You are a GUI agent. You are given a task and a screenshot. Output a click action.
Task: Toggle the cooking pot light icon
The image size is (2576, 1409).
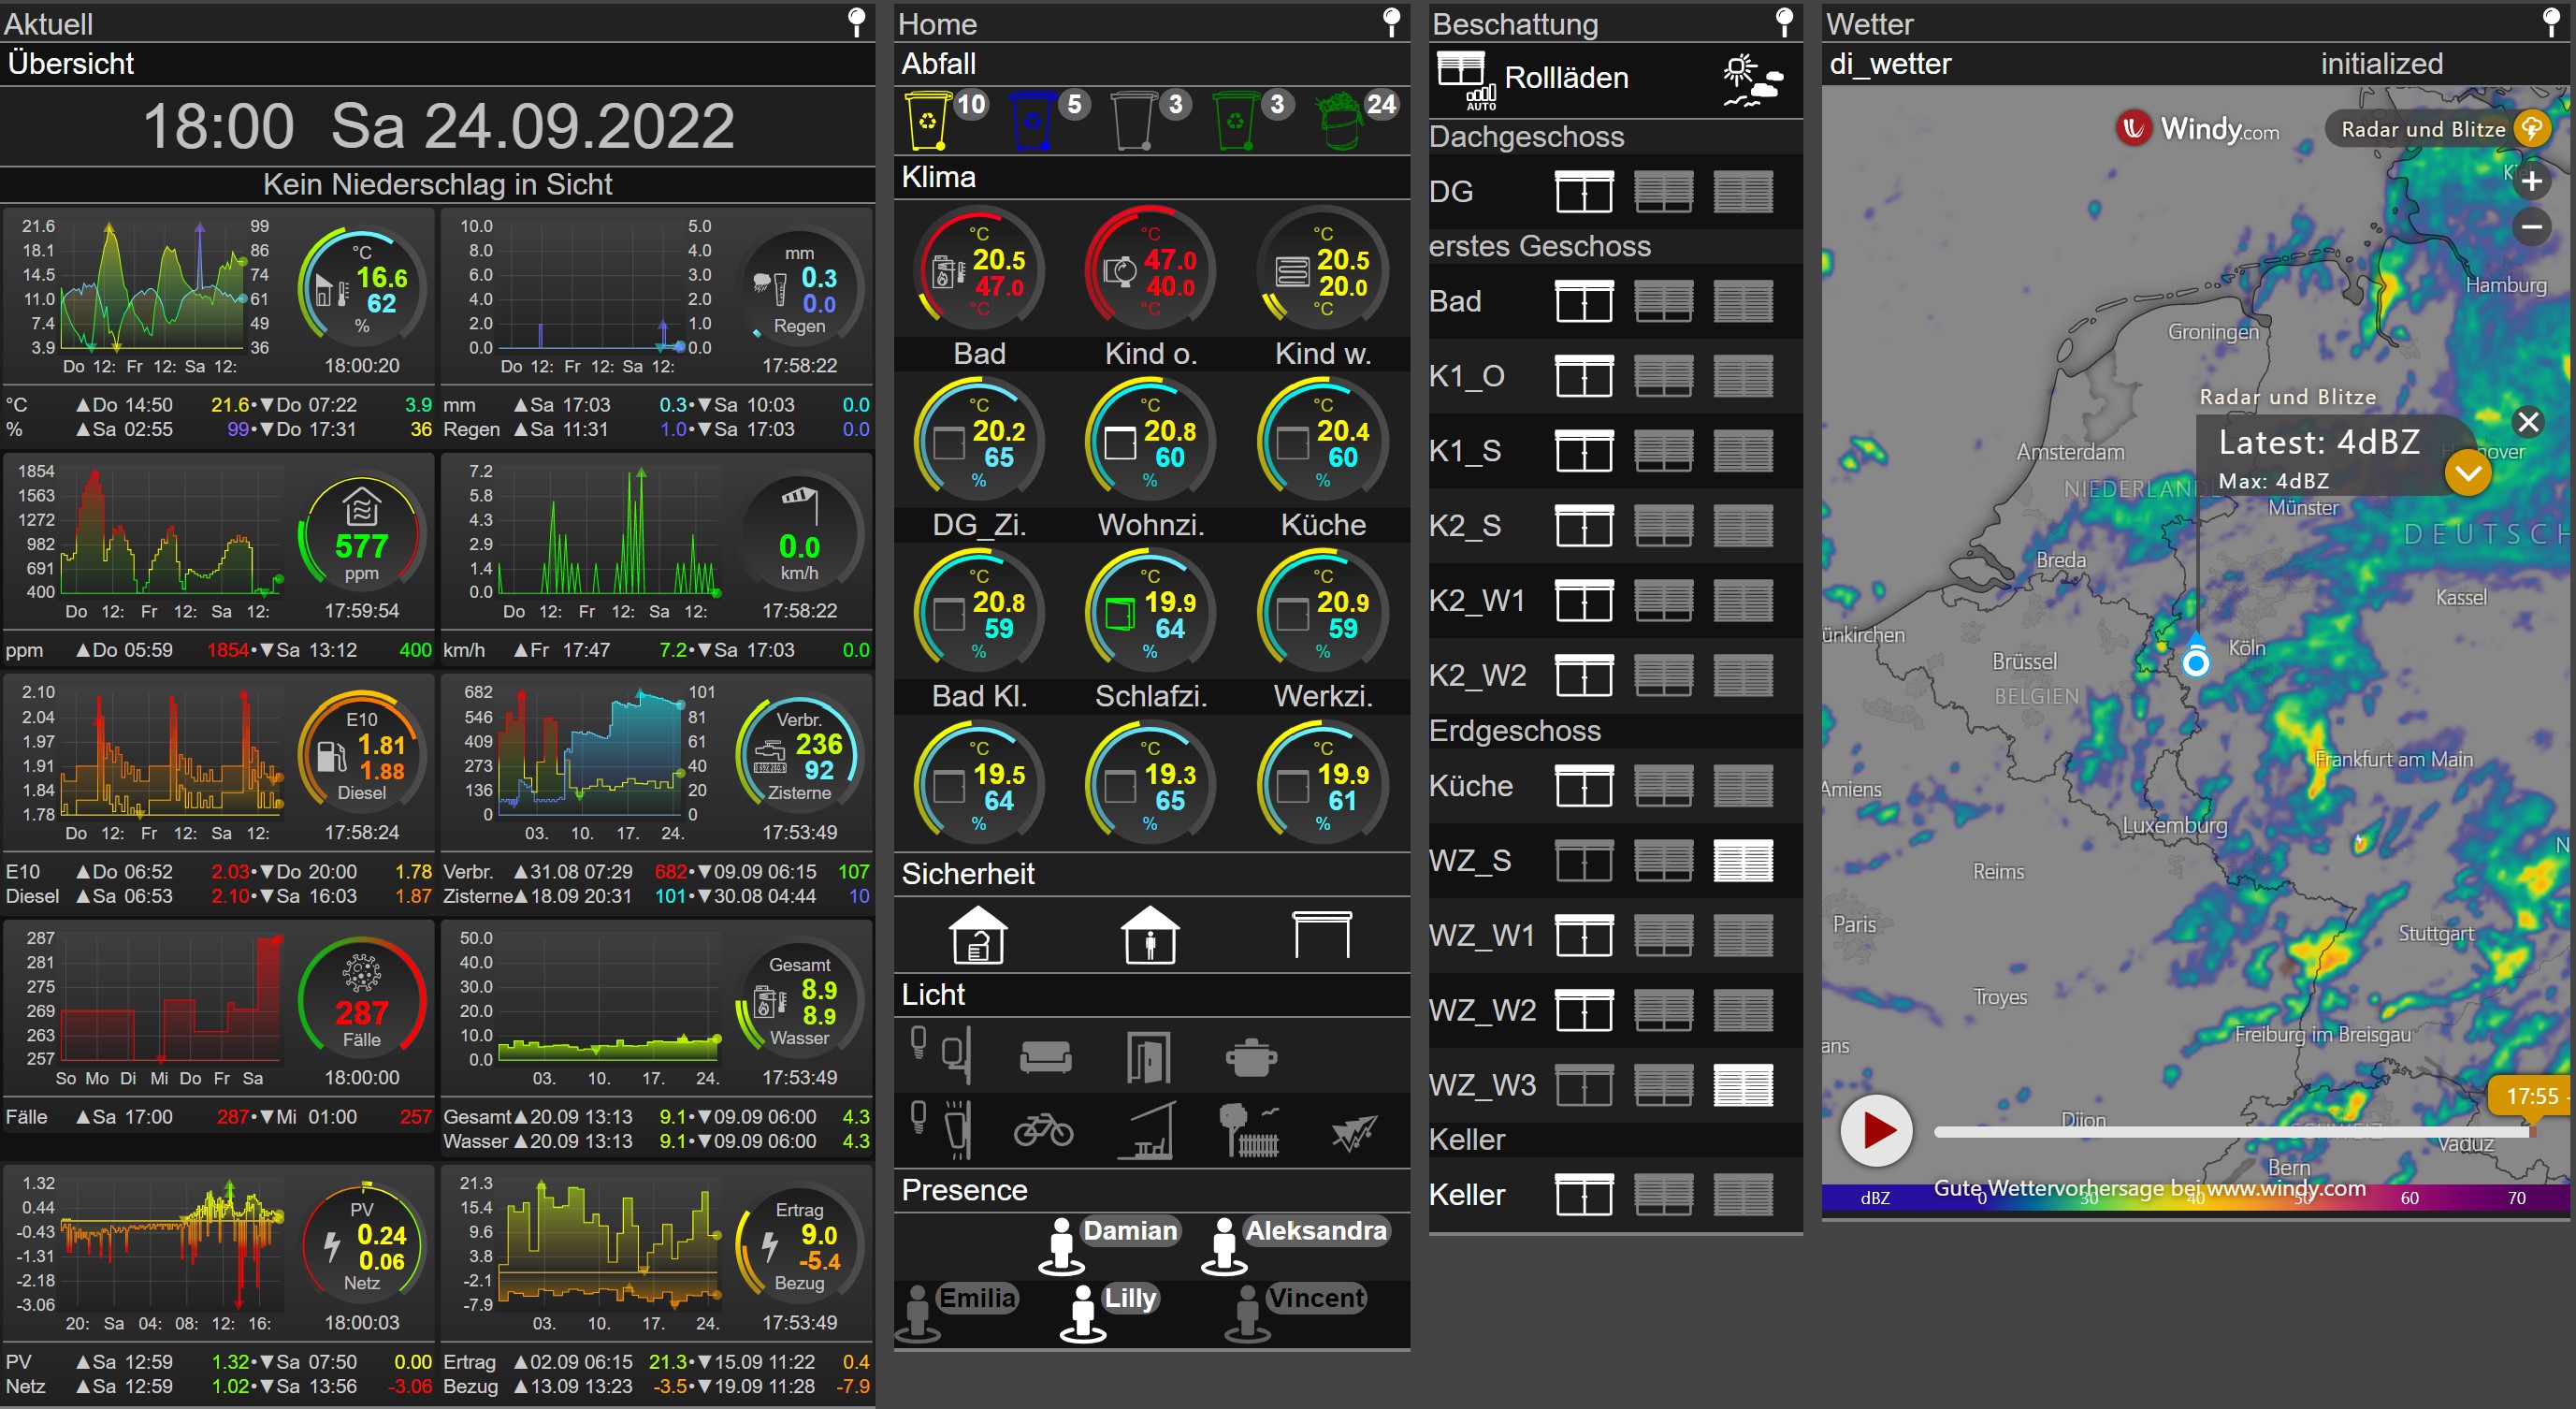click(1251, 1057)
